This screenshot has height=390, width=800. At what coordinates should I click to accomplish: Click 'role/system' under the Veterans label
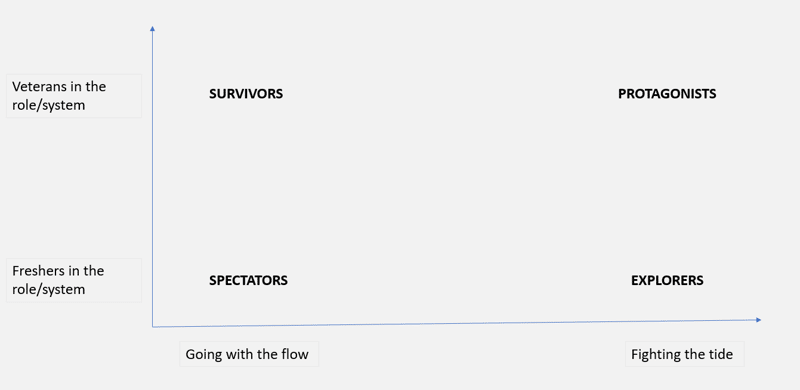point(48,106)
